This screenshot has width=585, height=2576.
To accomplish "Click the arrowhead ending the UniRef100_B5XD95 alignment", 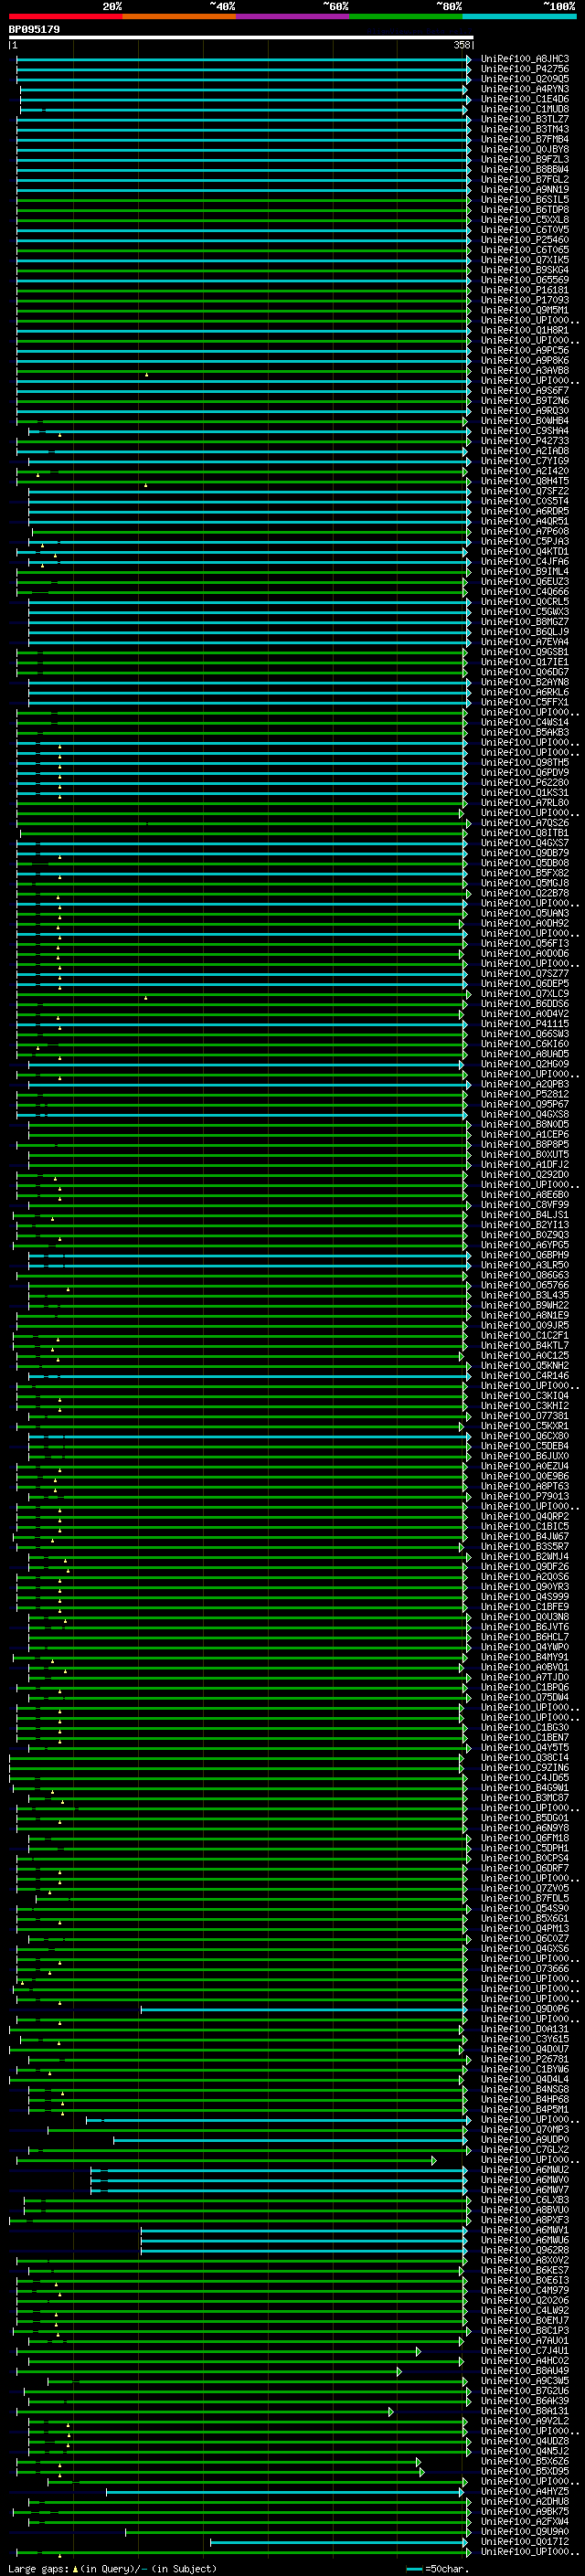I will (421, 2471).
